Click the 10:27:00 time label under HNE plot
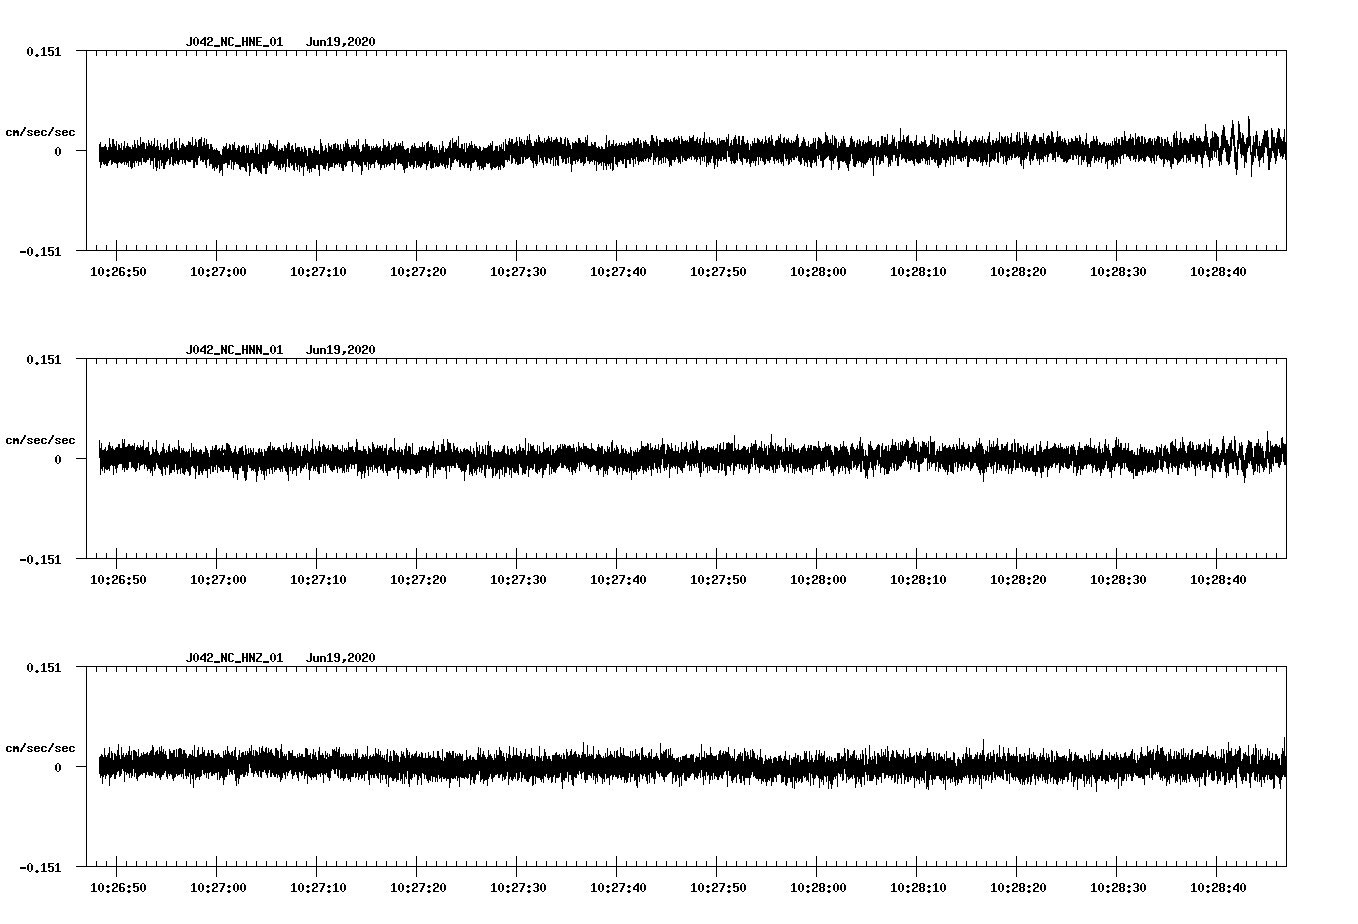Screen dimensions: 1358x924 point(218,272)
